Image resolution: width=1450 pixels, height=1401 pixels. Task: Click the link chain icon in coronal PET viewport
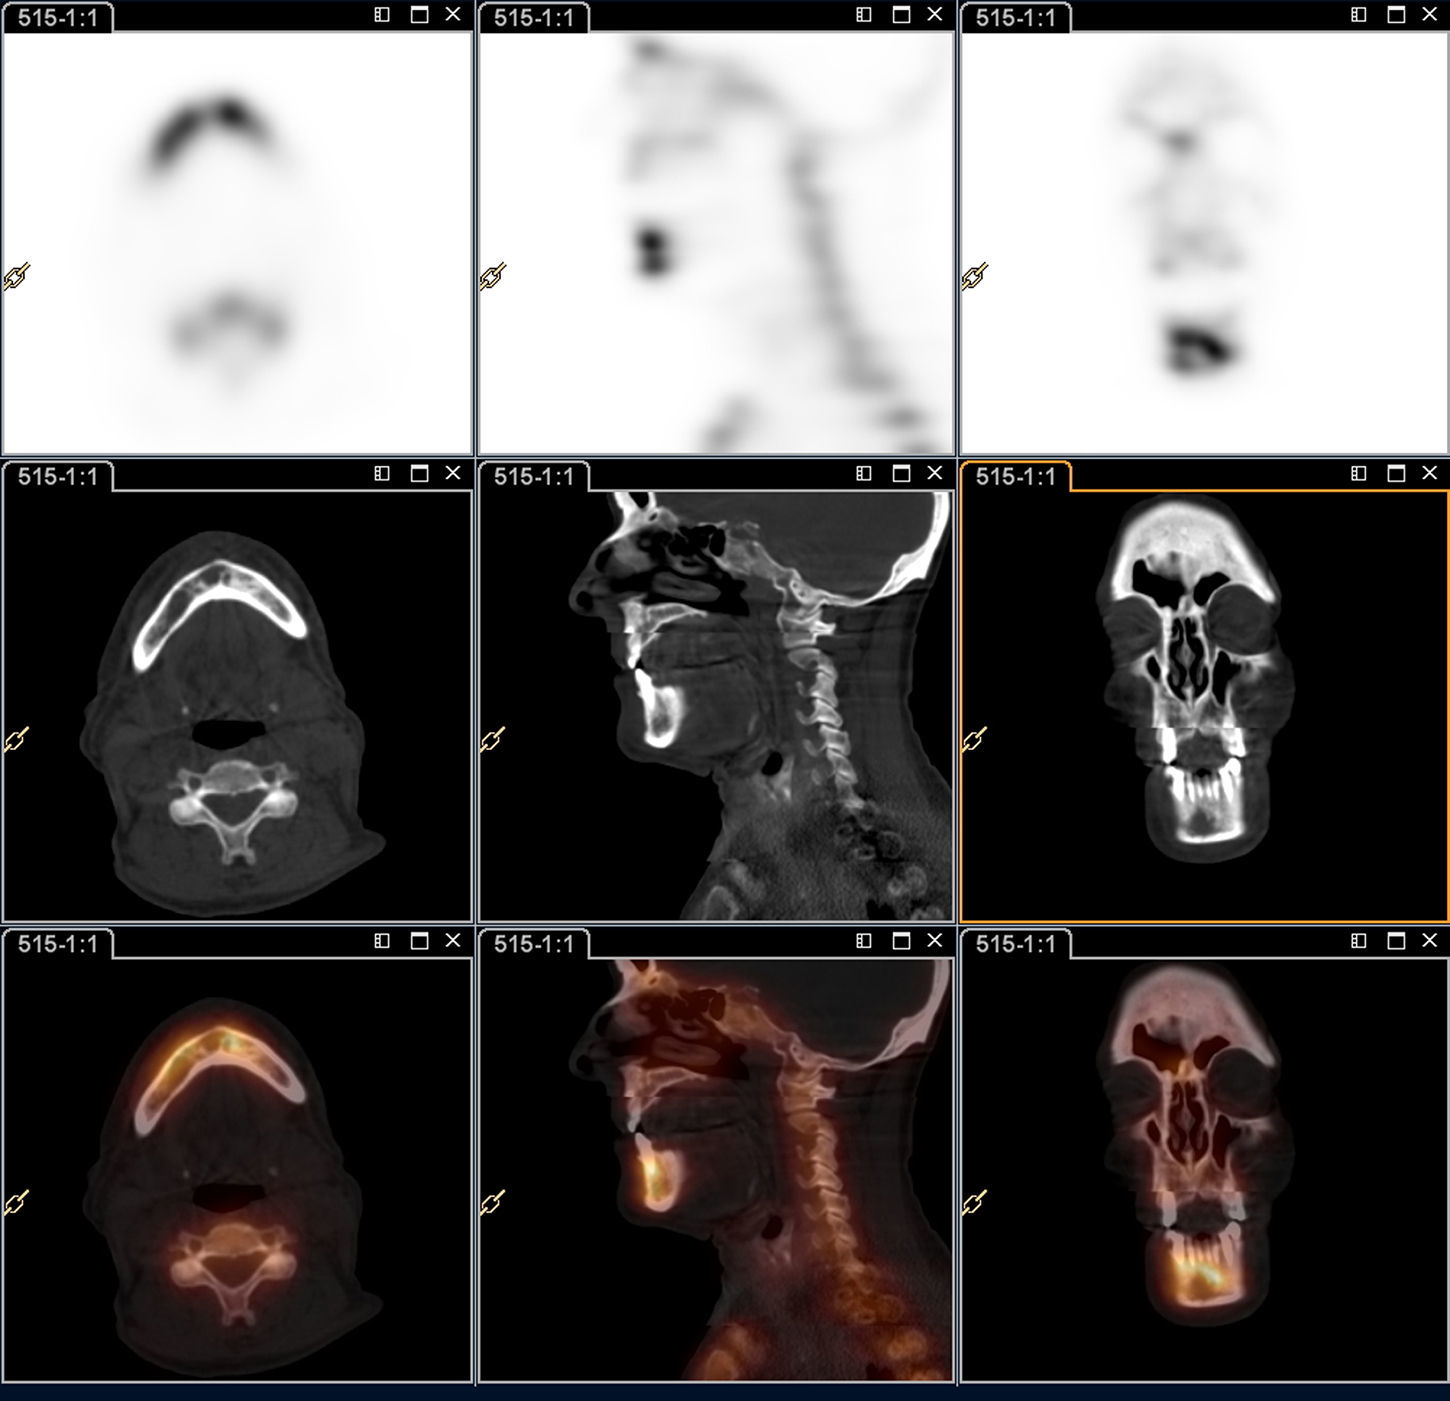(x=975, y=277)
